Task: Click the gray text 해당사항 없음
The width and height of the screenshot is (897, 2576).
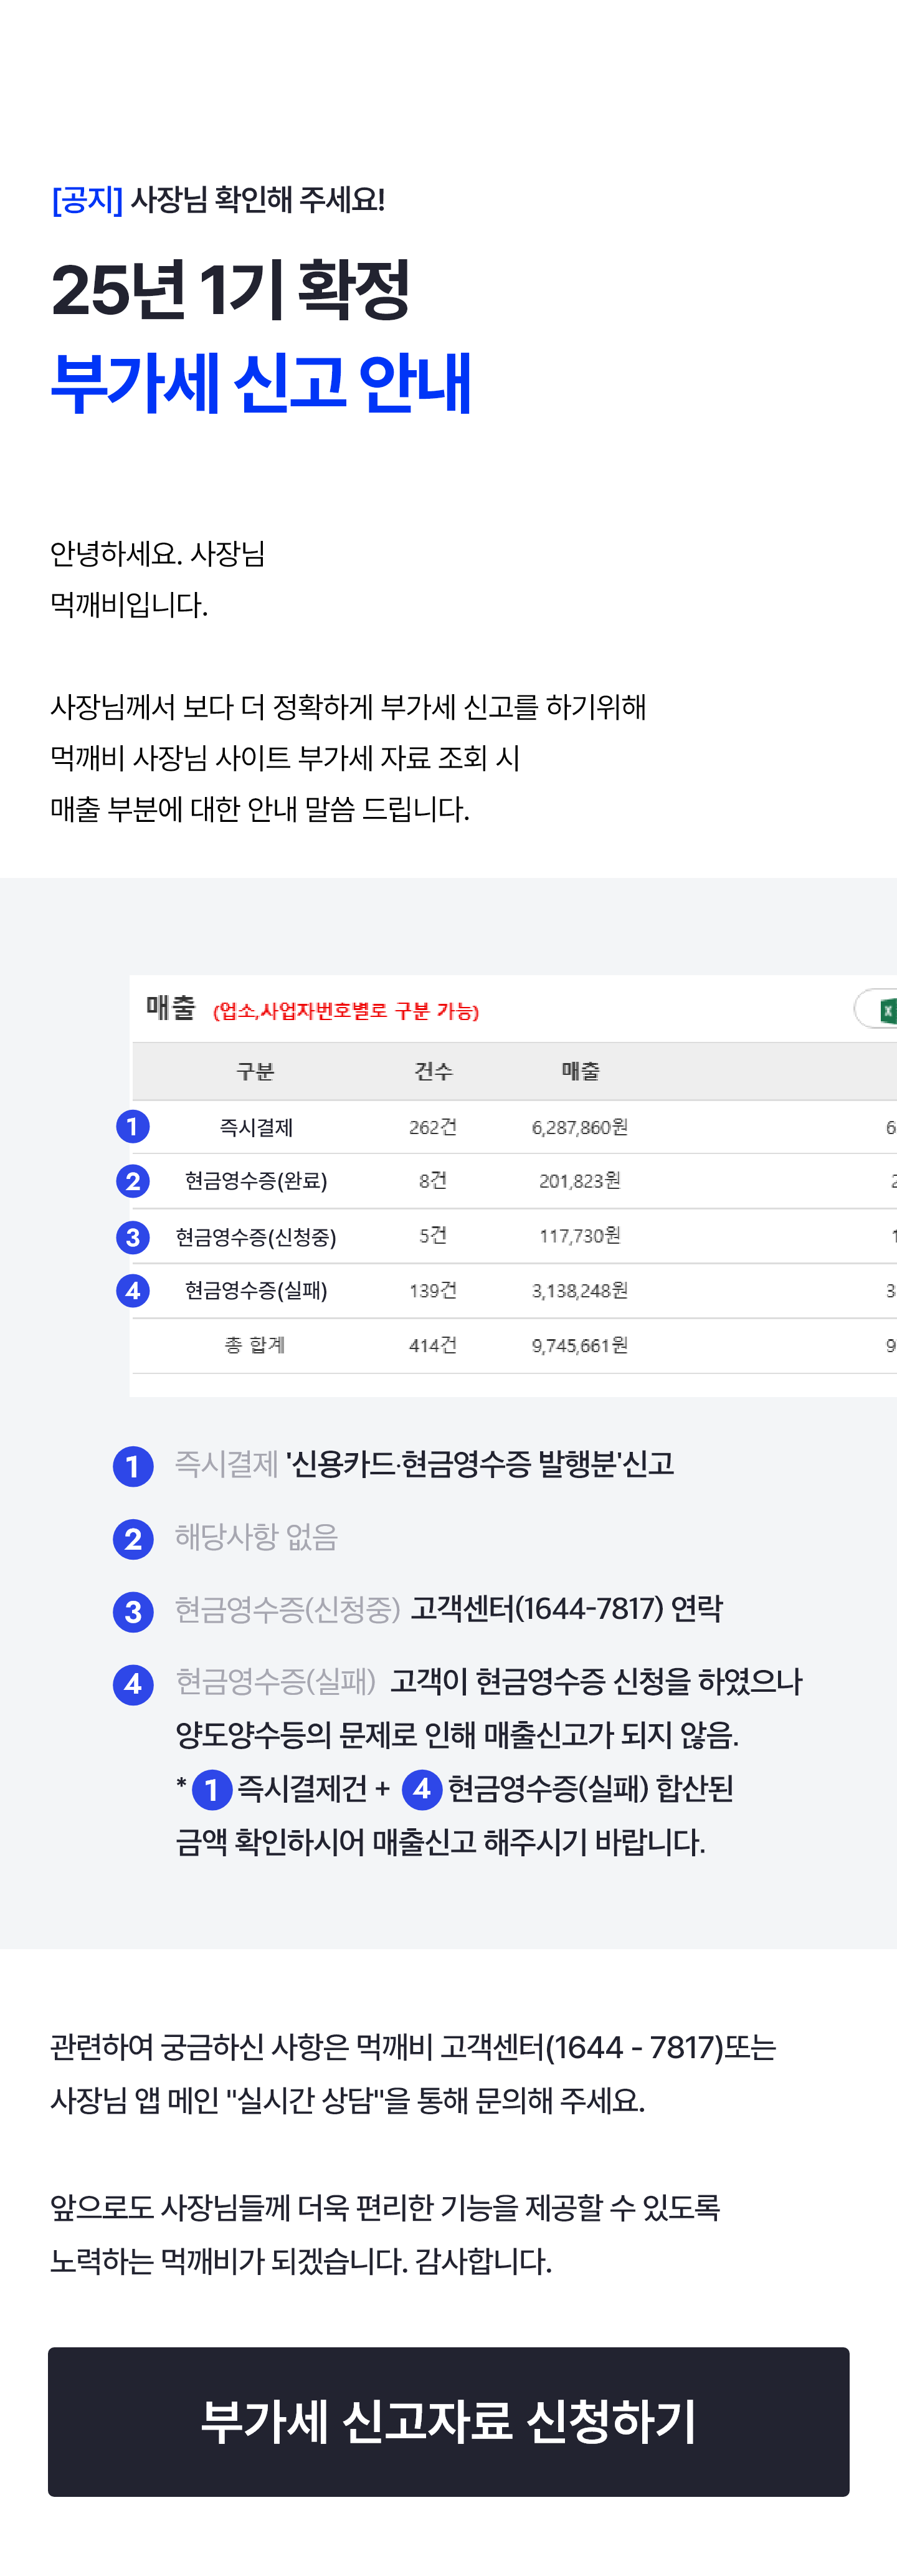Action: pyautogui.click(x=256, y=1537)
